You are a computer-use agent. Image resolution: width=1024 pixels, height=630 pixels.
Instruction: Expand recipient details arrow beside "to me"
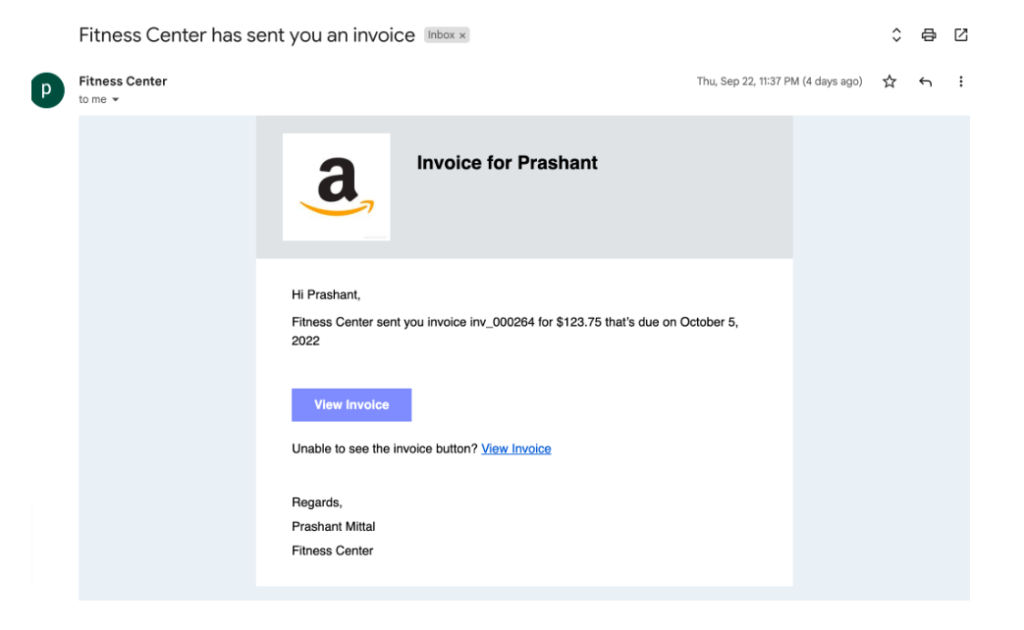(x=115, y=100)
